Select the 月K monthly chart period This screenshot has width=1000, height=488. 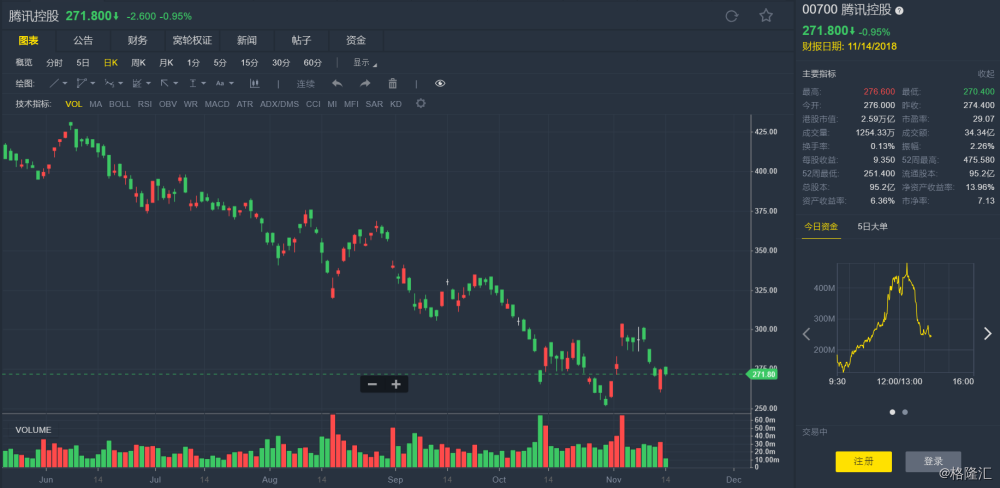[x=166, y=63]
